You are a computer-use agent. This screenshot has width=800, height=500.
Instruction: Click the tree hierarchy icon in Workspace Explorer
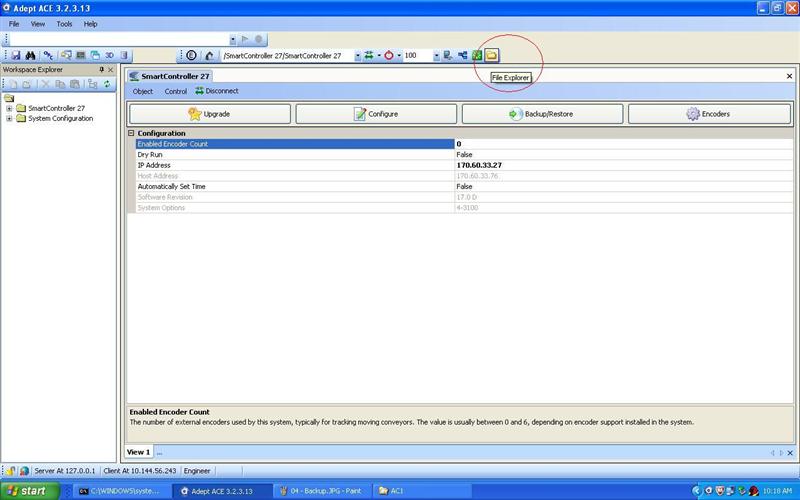tap(92, 84)
